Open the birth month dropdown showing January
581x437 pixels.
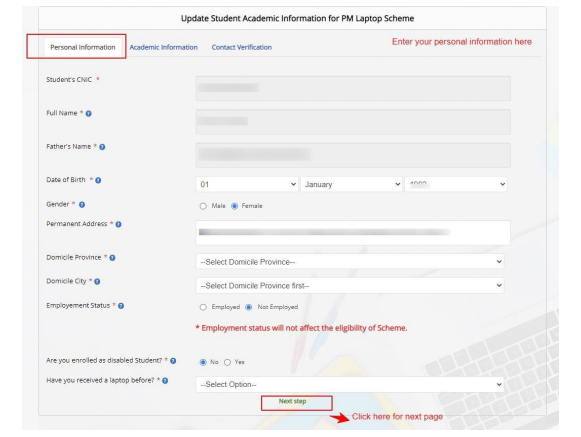point(351,184)
